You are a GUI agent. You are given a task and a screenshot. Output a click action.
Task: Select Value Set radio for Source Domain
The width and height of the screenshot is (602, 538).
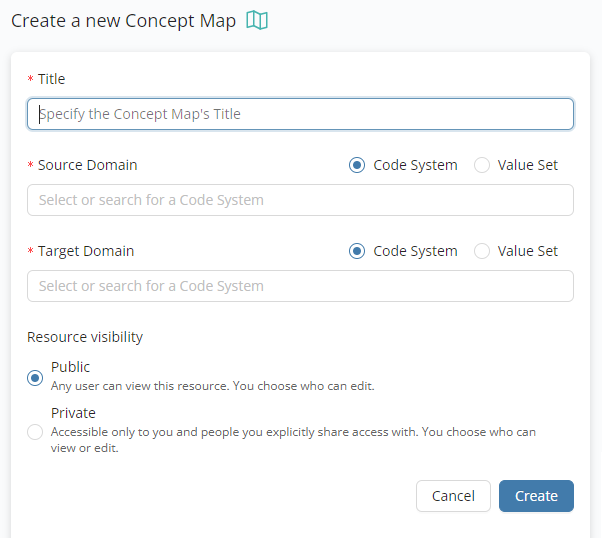(482, 165)
